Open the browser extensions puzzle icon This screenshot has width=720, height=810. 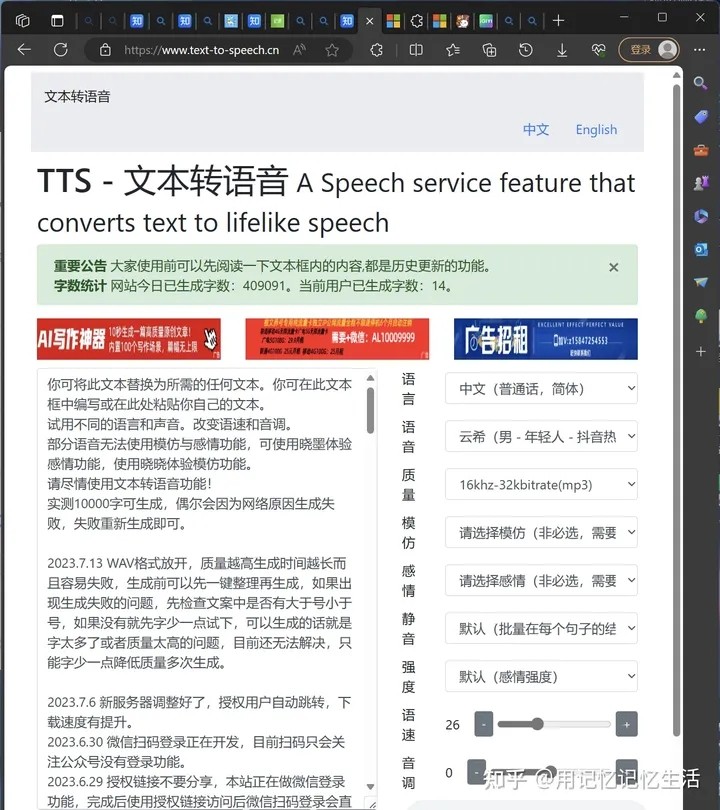(x=377, y=50)
